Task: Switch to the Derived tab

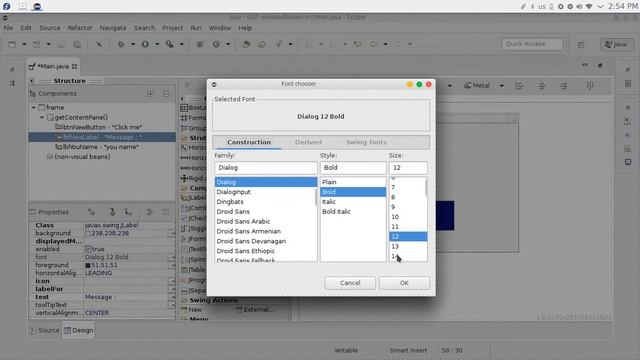Action: 309,142
